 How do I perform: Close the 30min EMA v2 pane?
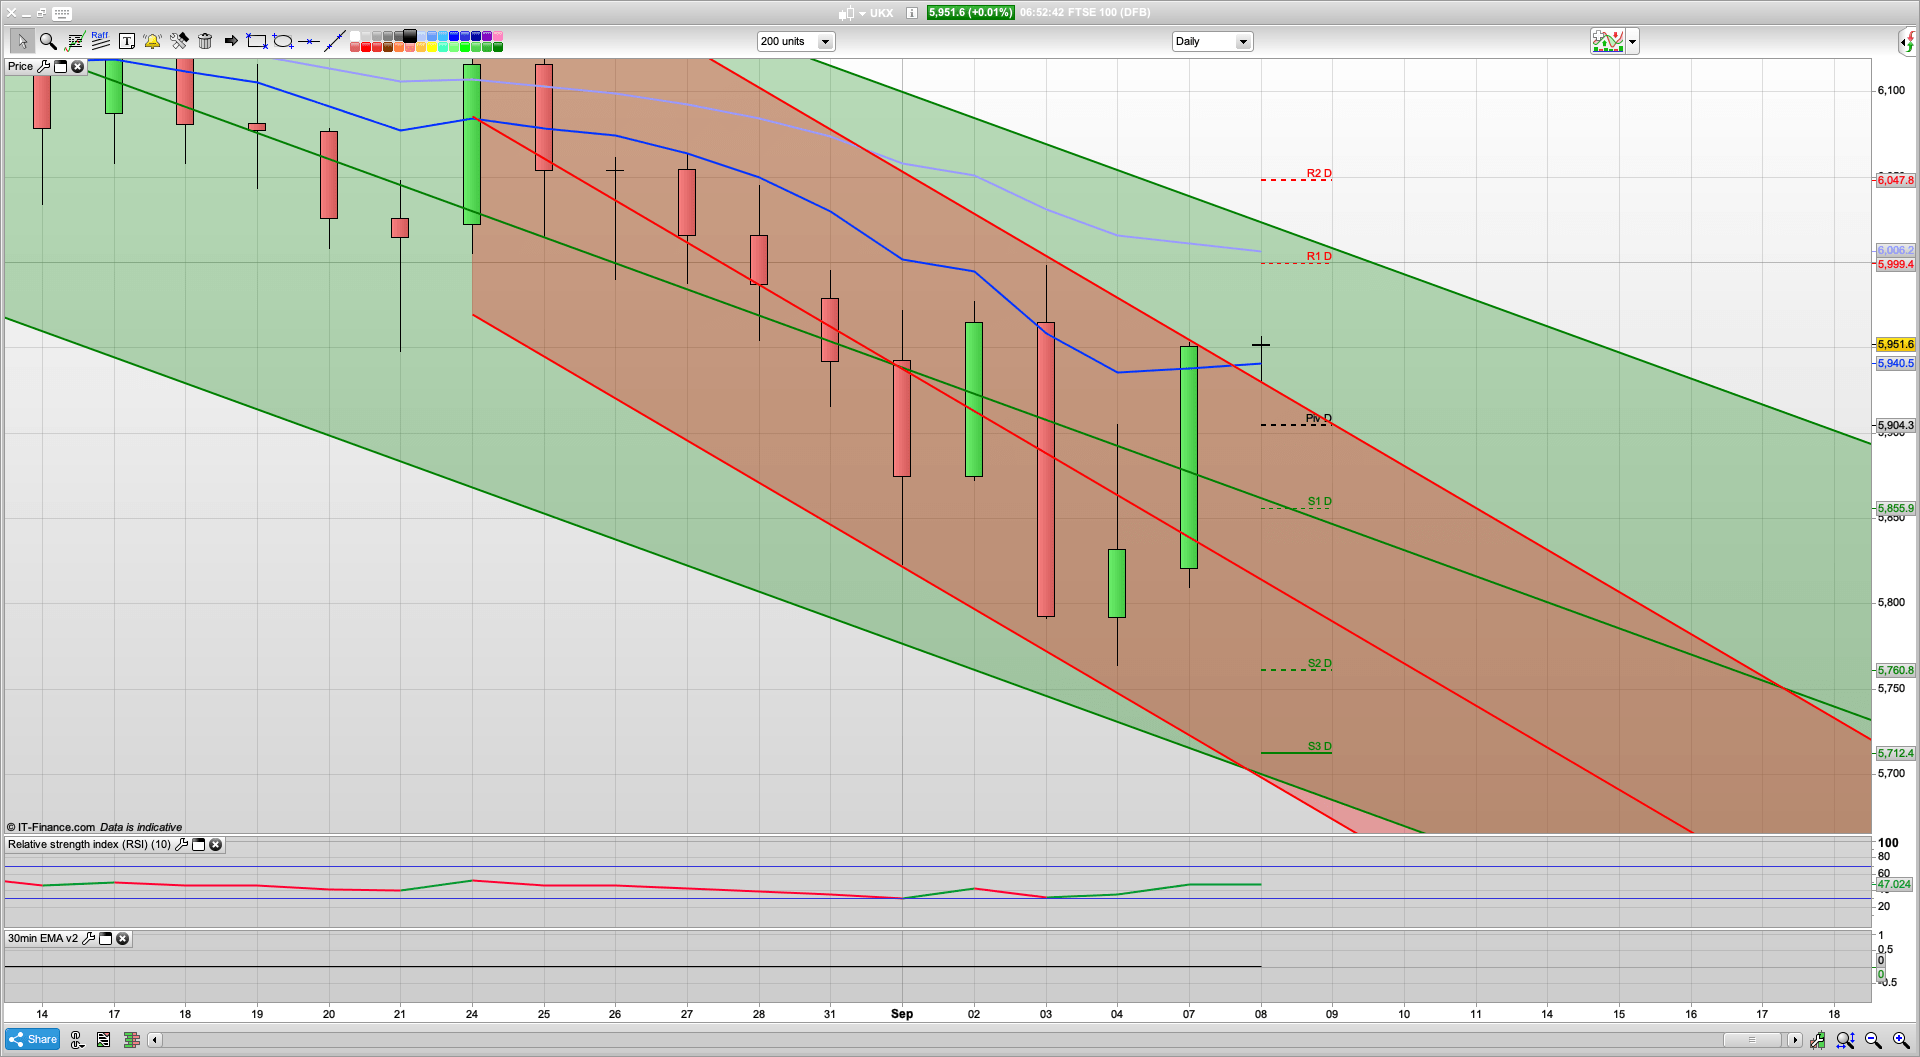tap(122, 939)
